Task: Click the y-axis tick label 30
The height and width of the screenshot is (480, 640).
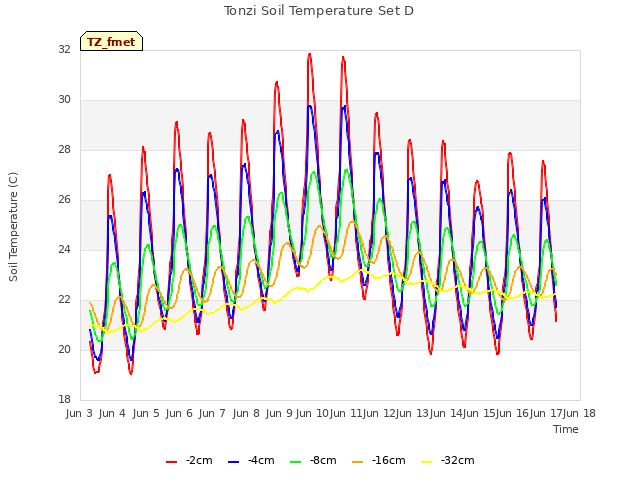Action: click(x=64, y=100)
